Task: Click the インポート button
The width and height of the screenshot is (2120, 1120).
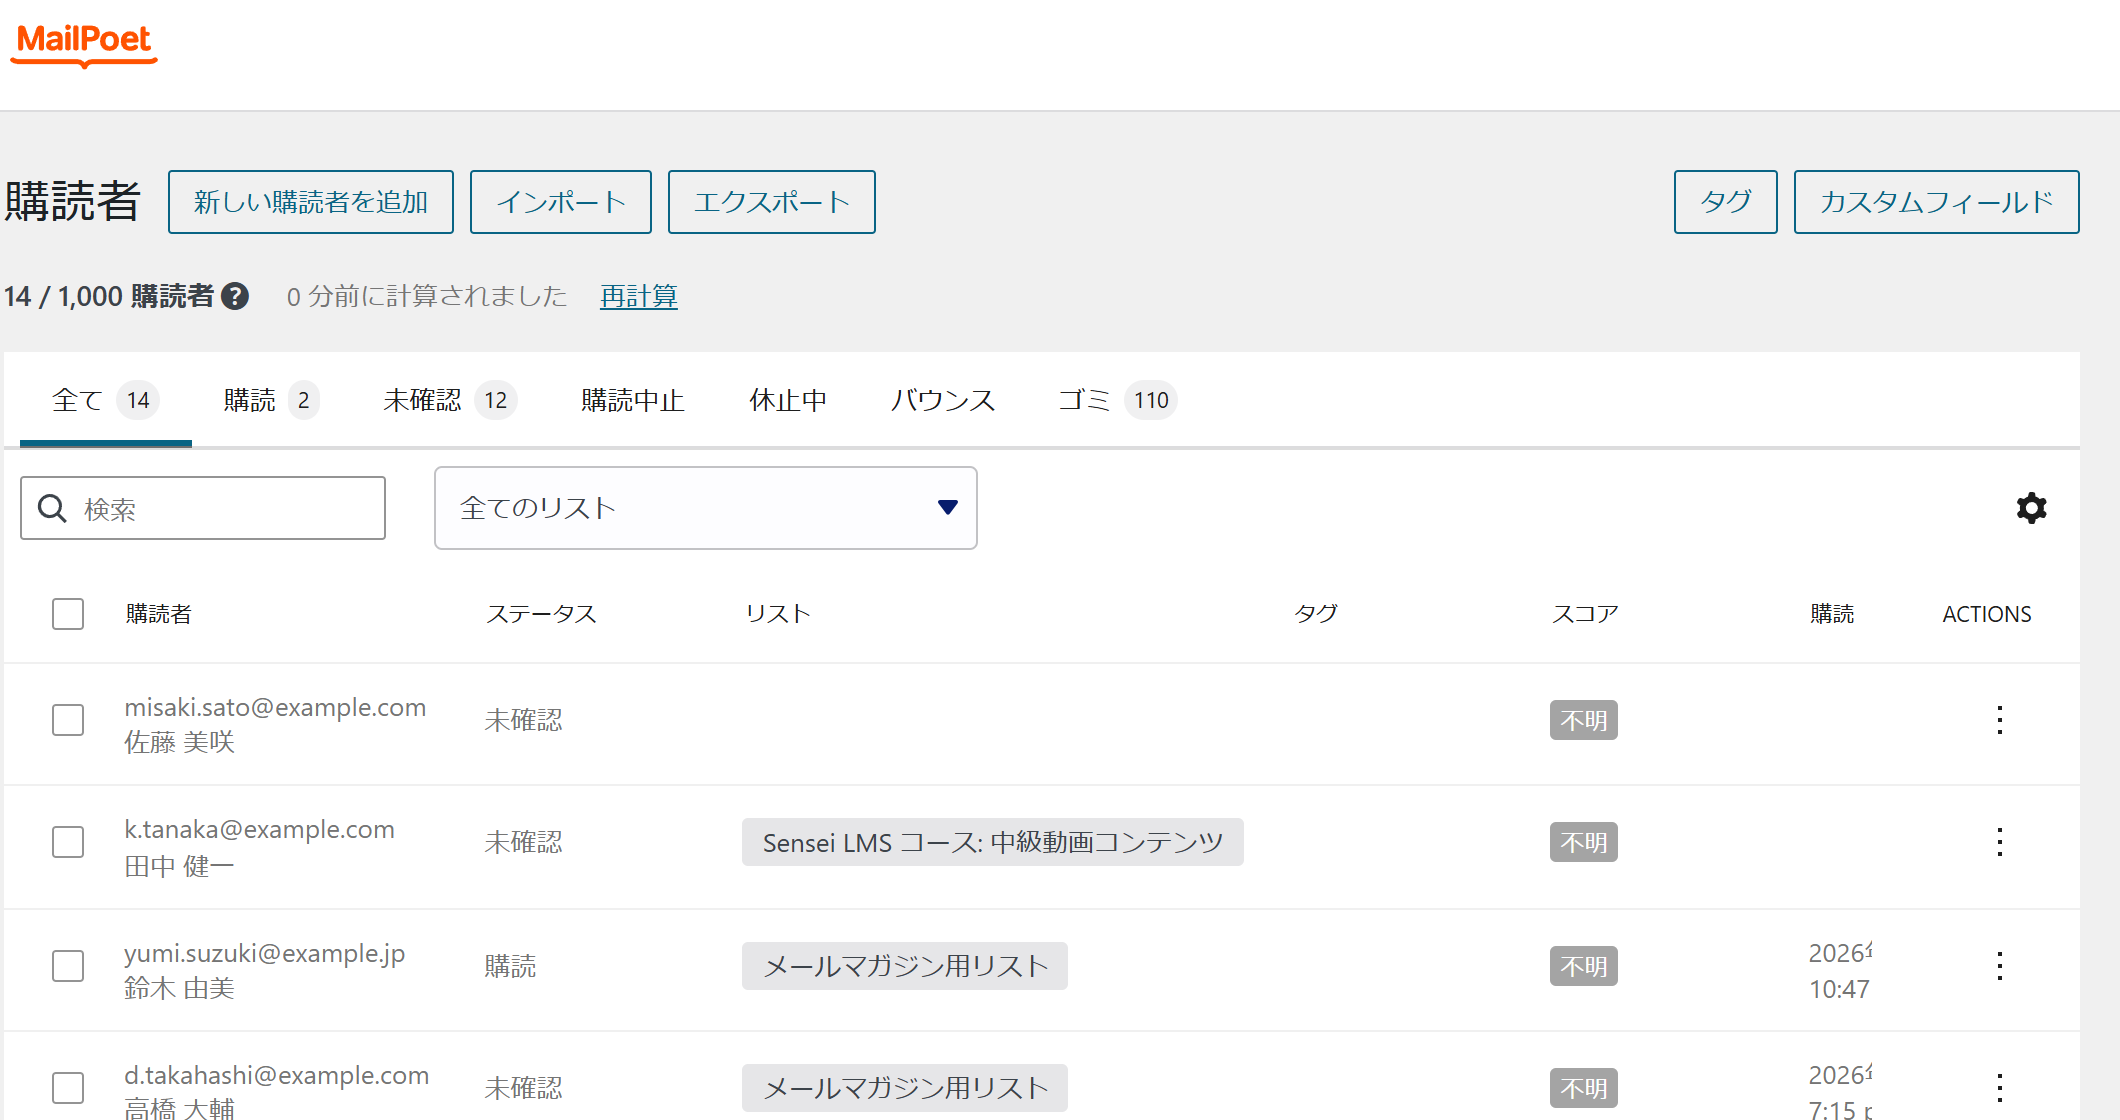Action: coord(561,202)
